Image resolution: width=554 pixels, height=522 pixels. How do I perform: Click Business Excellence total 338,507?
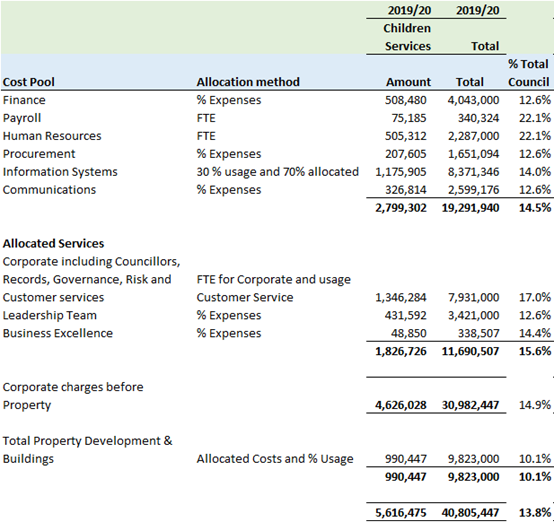[479, 333]
